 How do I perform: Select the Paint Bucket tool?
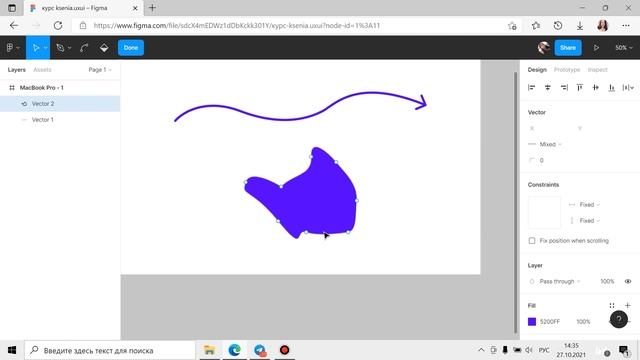[x=104, y=48]
